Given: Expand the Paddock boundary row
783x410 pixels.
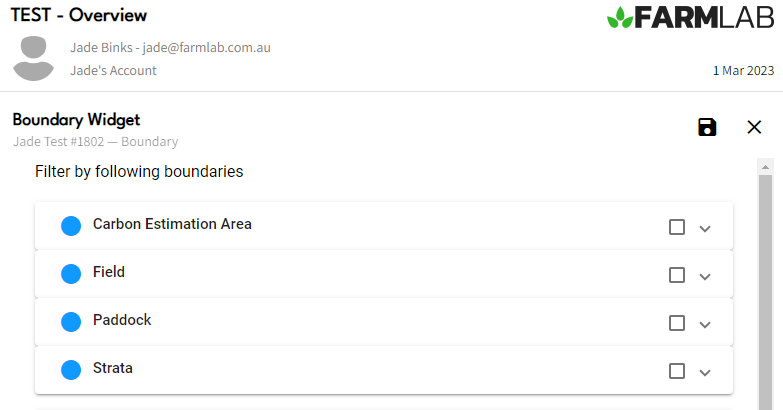Looking at the screenshot, I should tap(705, 324).
